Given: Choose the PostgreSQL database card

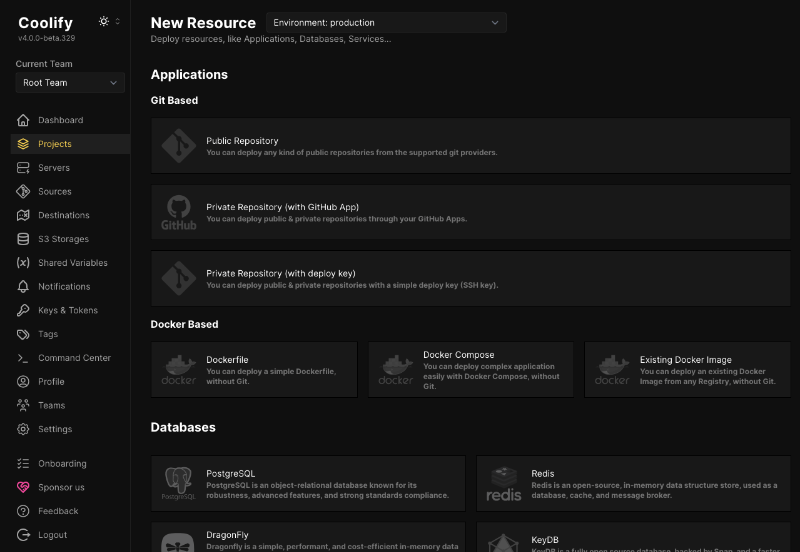Looking at the screenshot, I should [x=308, y=484].
